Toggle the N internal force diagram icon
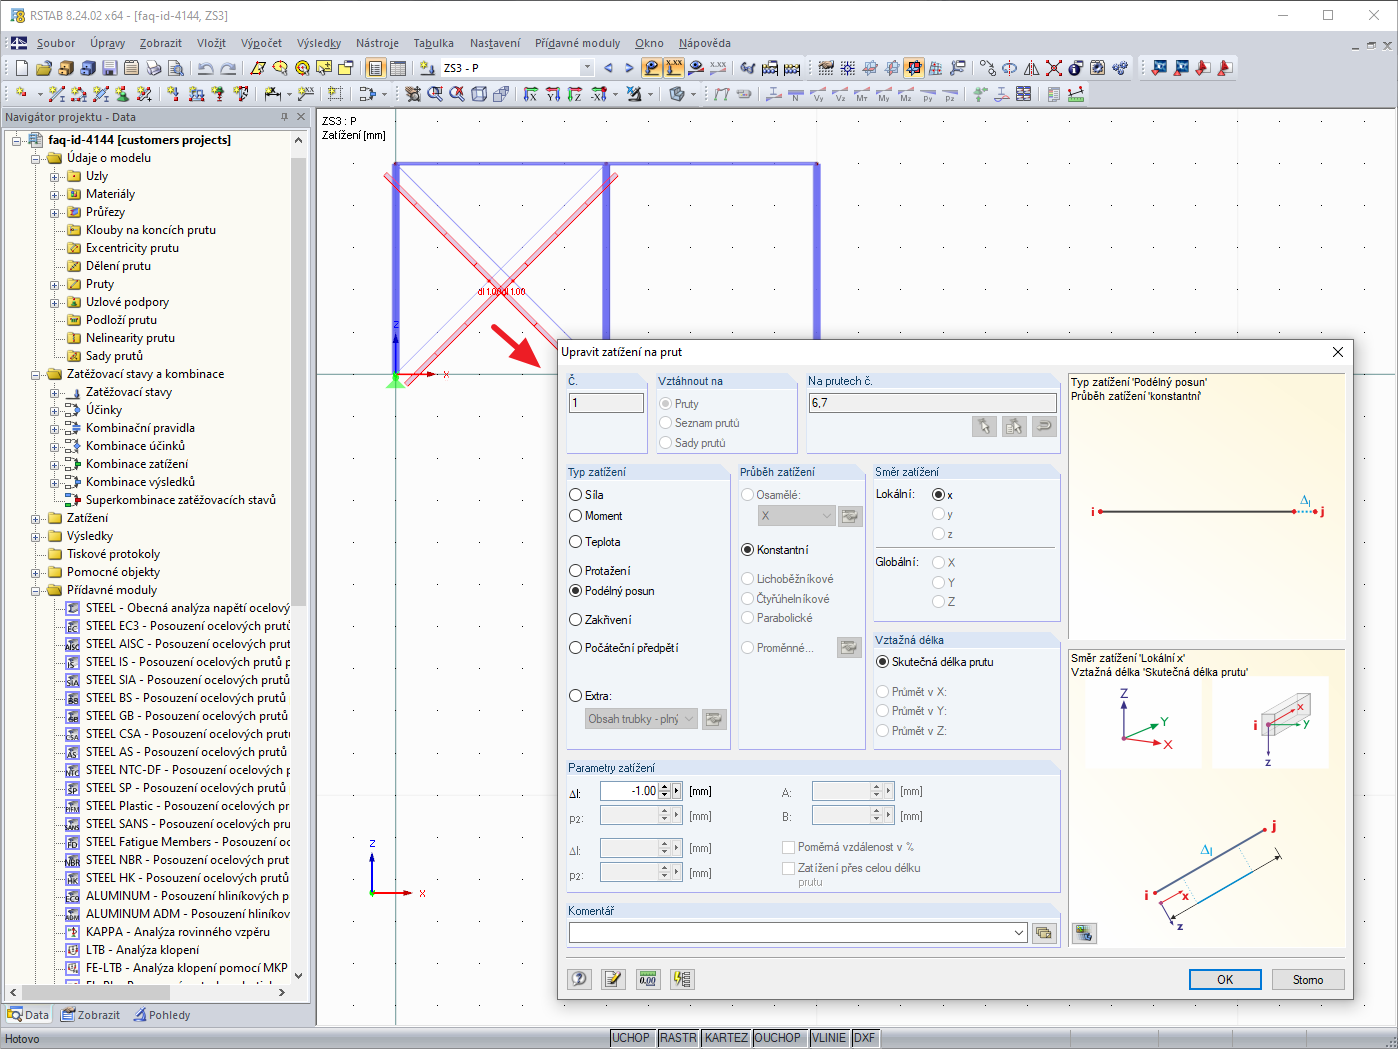Image resolution: width=1398 pixels, height=1049 pixels. click(796, 94)
